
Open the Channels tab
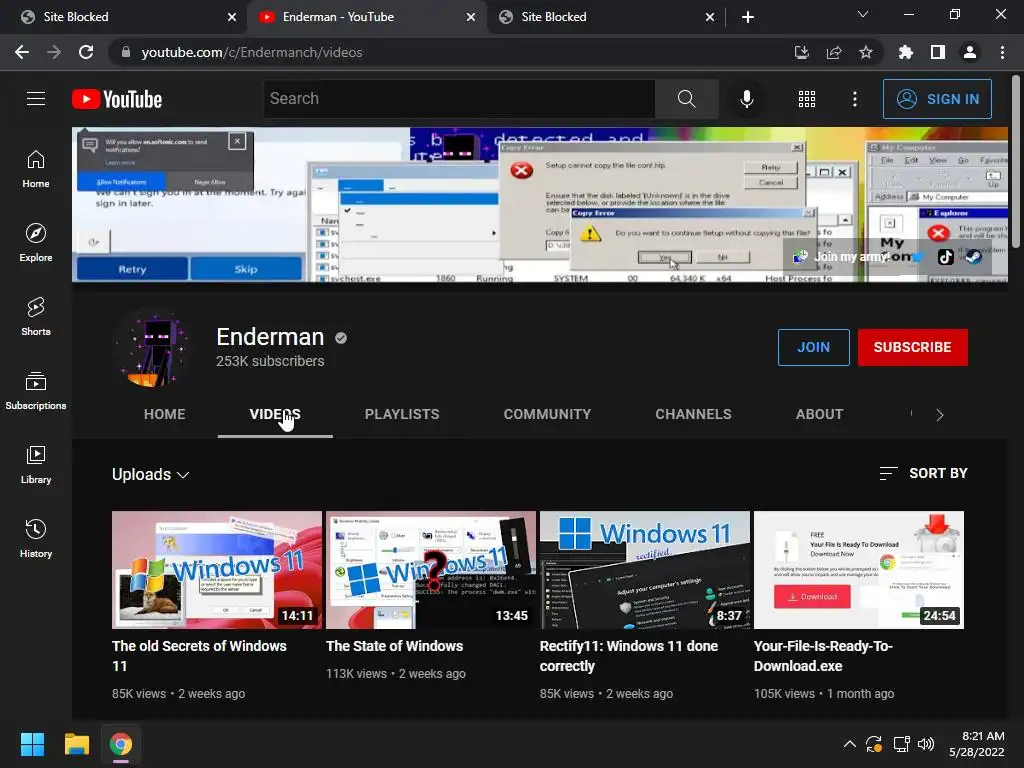coord(693,414)
